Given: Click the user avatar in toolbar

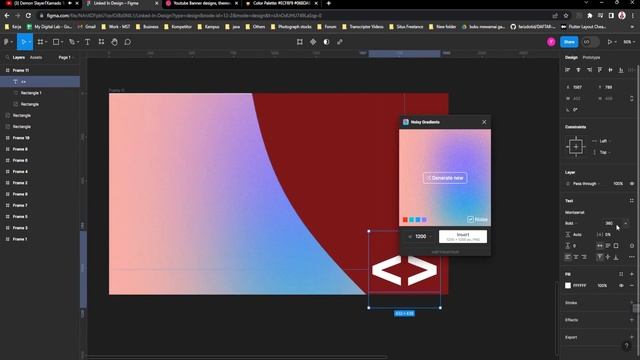Looking at the screenshot, I should [551, 42].
